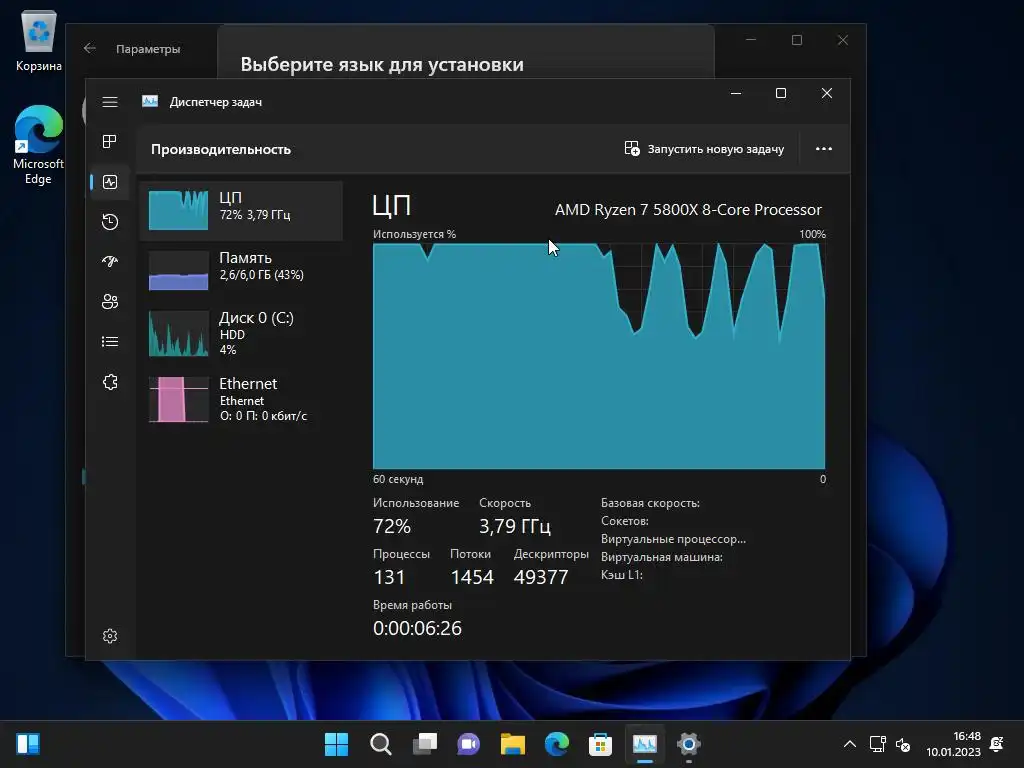Select the Диск 0 (C:) performance entry
The height and width of the screenshot is (768, 1024).
coord(241,333)
